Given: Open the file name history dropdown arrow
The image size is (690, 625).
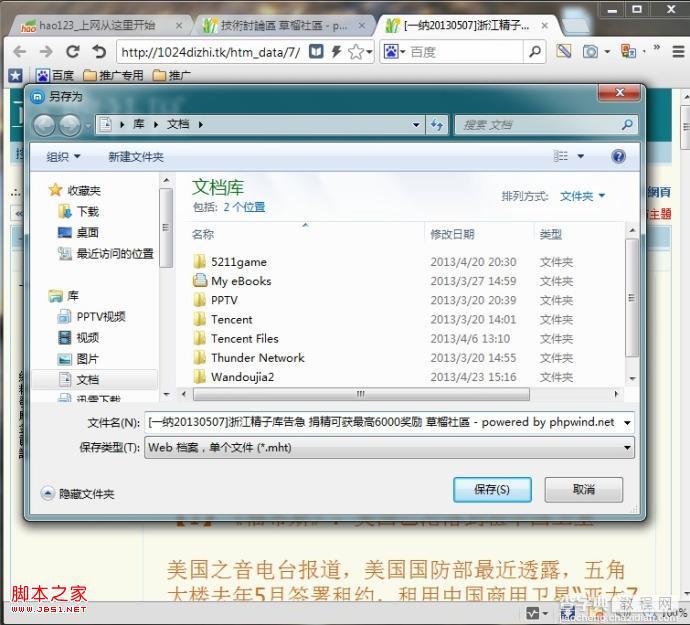Looking at the screenshot, I should [x=627, y=423].
